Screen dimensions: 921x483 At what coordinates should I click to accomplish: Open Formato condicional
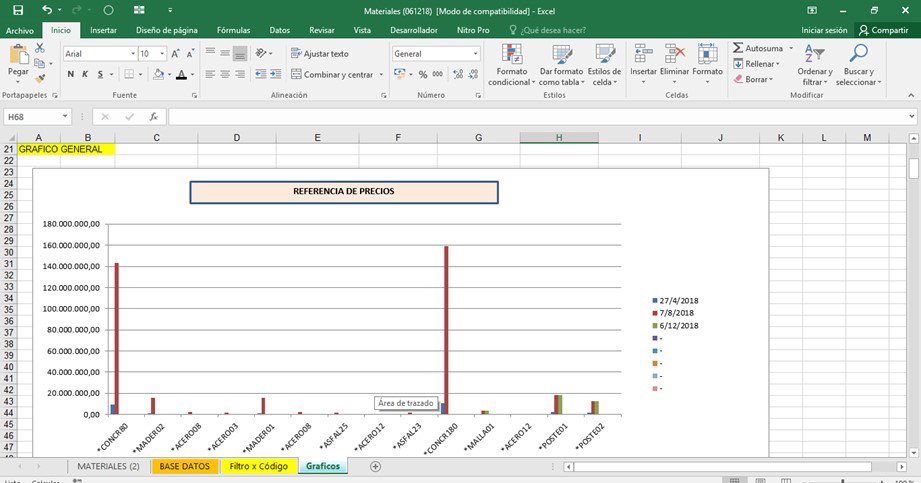click(x=512, y=65)
